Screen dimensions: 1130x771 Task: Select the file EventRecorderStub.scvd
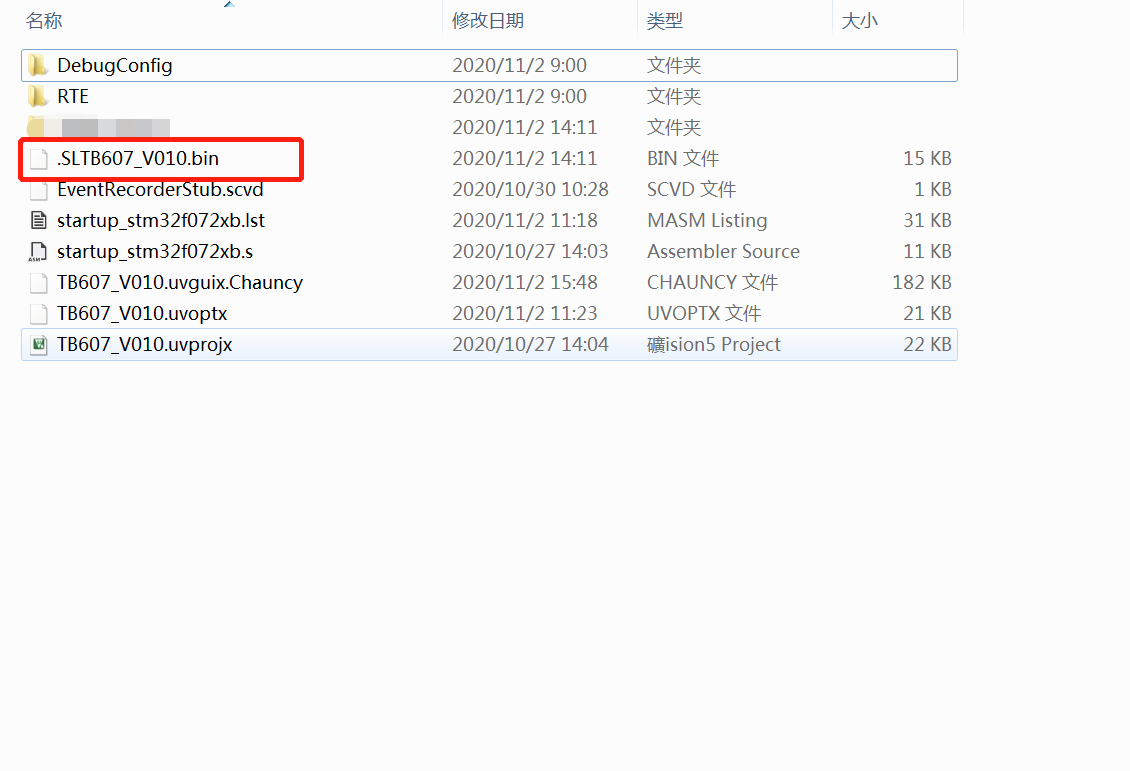pos(160,190)
